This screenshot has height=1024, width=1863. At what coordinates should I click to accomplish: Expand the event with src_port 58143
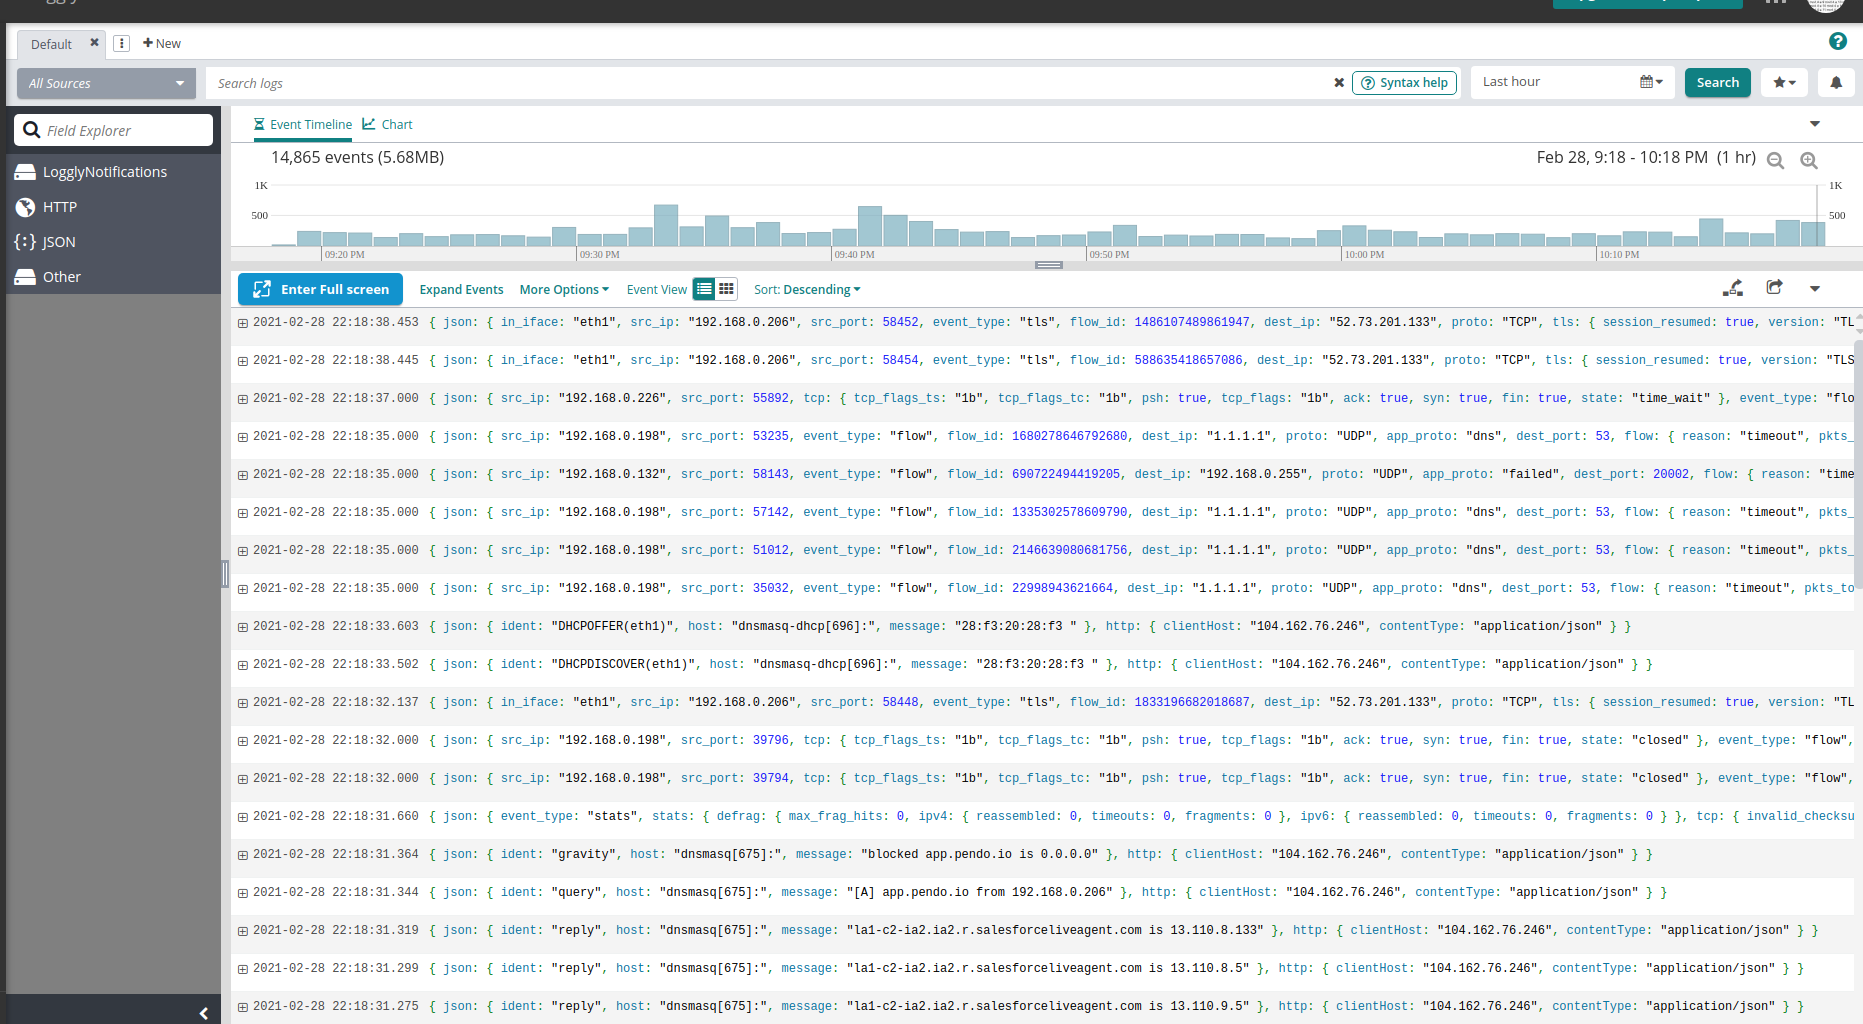tap(243, 475)
